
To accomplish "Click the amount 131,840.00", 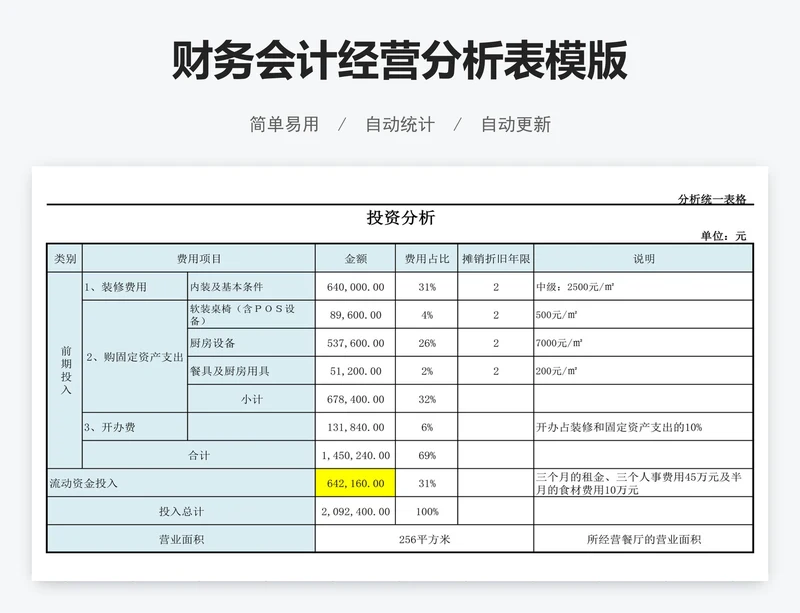I will 356,427.
